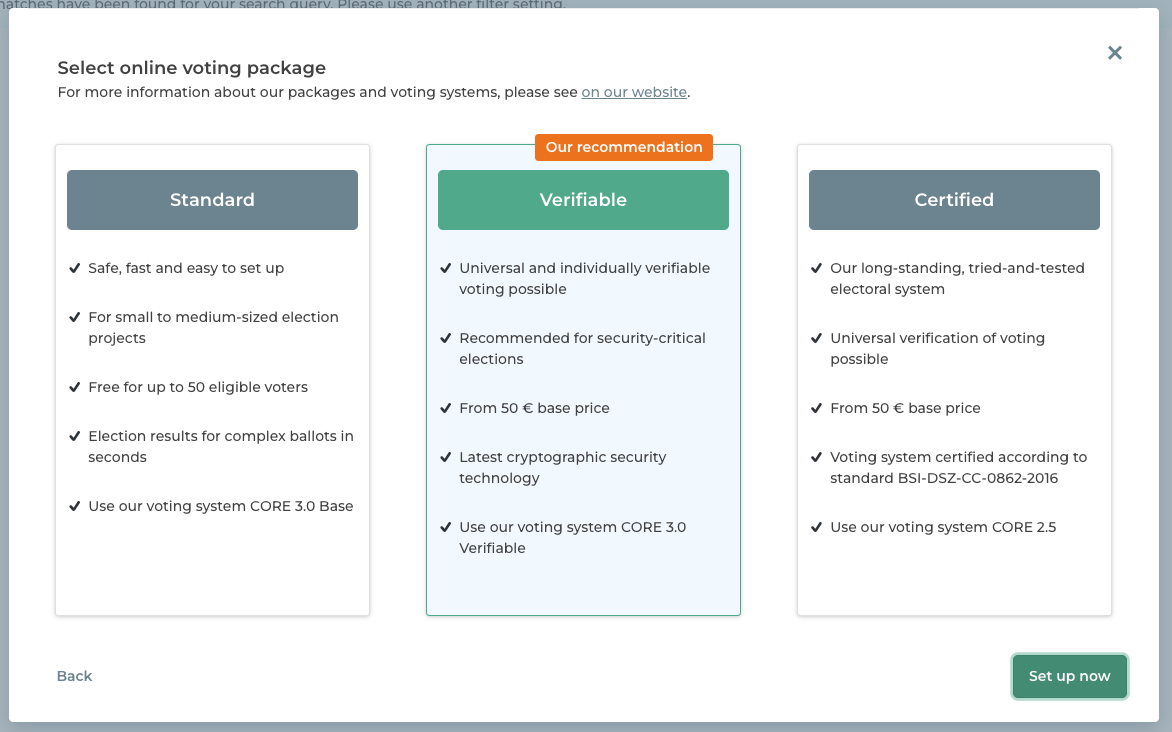Click the checkmark beside 'From 50 € base price' in Verifiable
This screenshot has height=732, width=1172.
[445, 408]
